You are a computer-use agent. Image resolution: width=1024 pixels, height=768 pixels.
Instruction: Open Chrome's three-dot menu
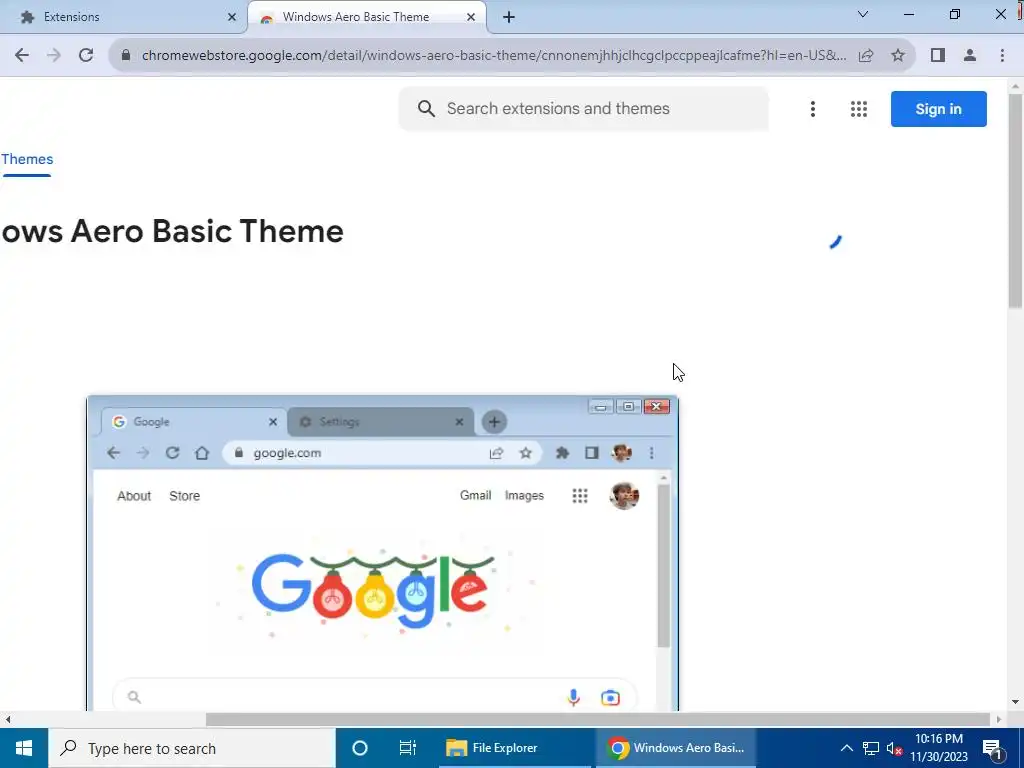coord(1002,56)
